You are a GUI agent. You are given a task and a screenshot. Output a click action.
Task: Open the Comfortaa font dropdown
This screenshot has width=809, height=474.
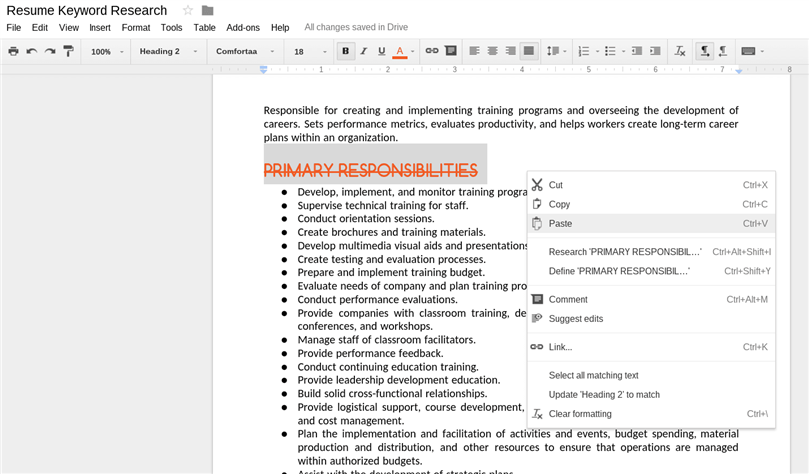tap(245, 51)
